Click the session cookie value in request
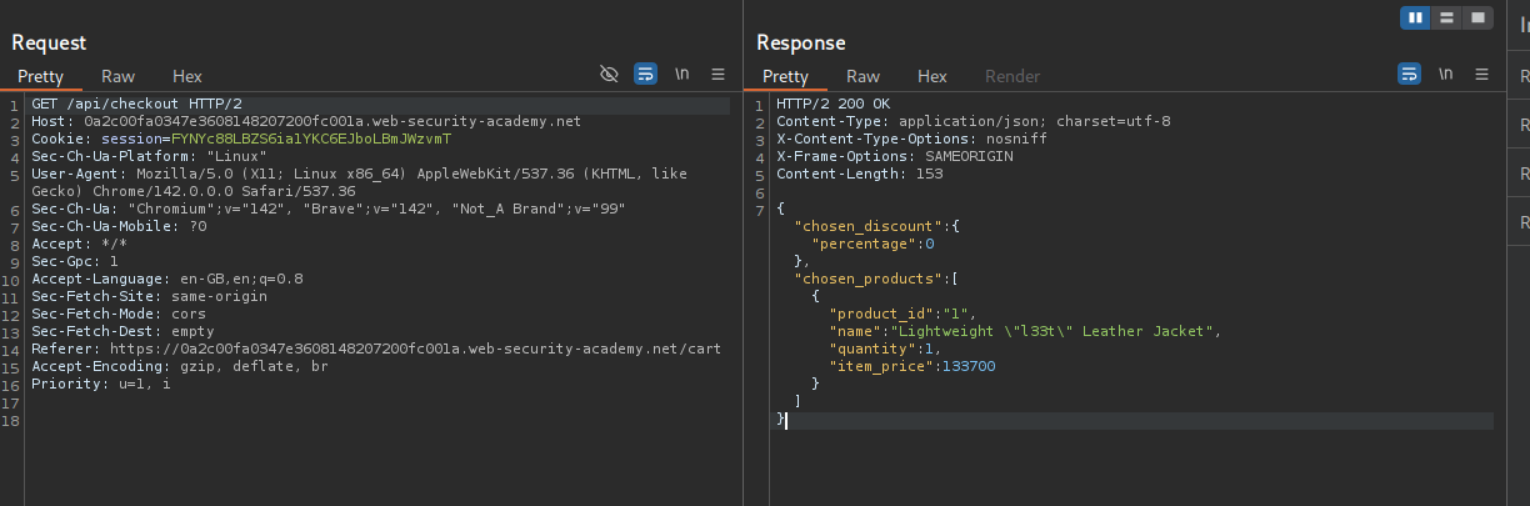 click(311, 139)
